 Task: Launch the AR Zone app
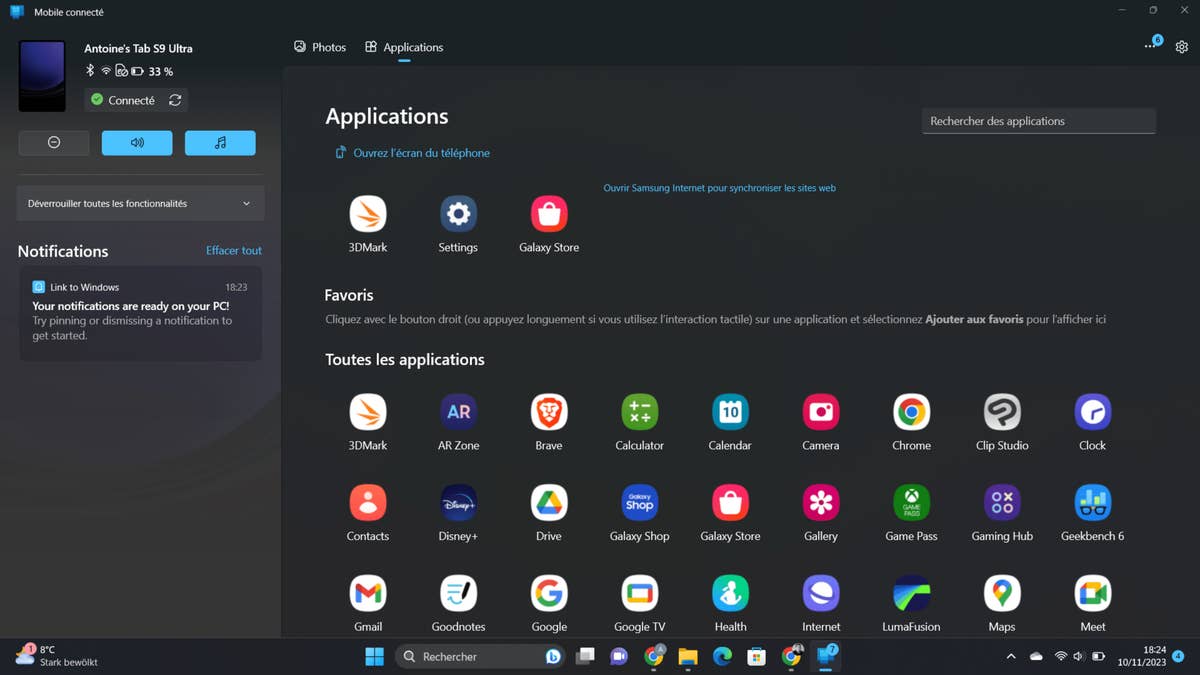tap(458, 413)
